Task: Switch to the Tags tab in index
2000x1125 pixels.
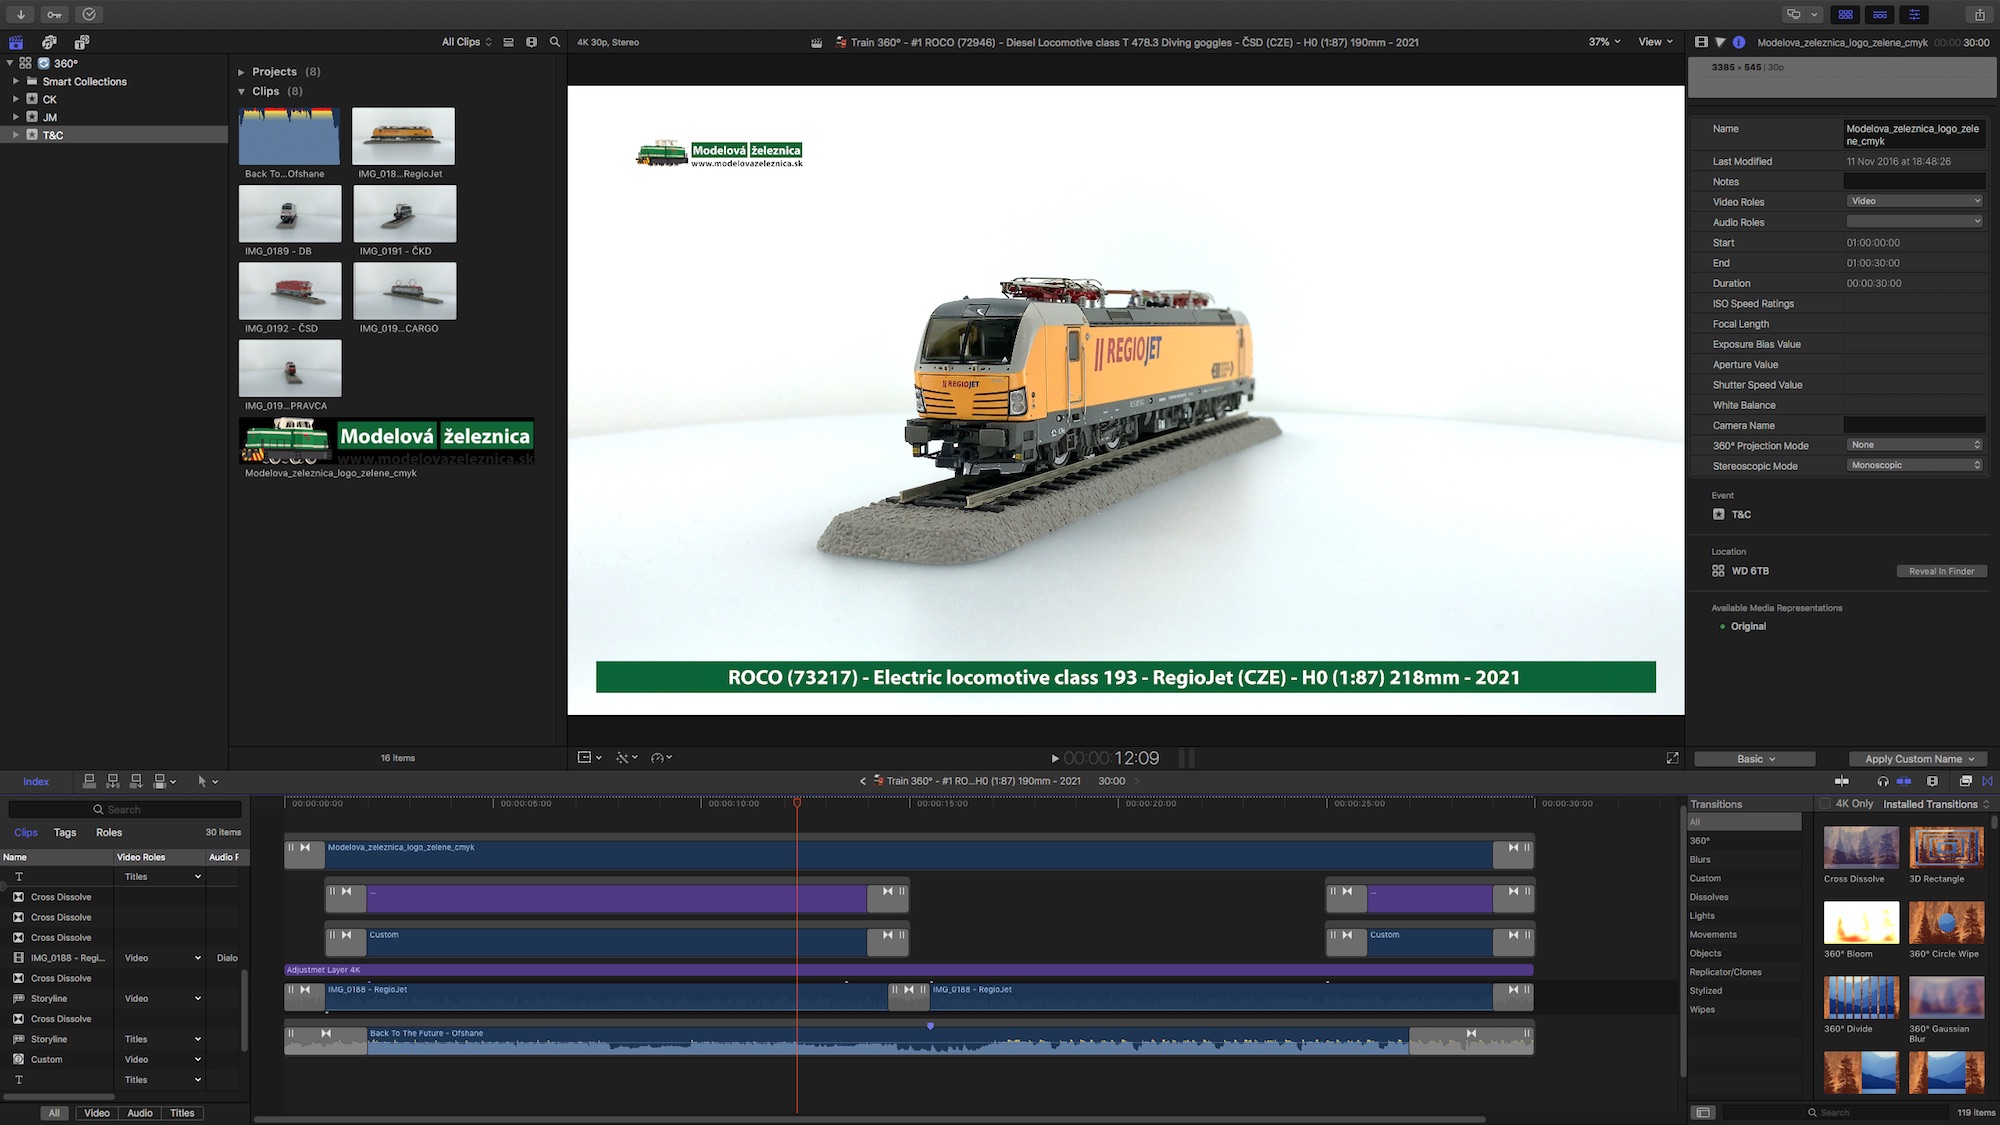Action: click(x=65, y=832)
